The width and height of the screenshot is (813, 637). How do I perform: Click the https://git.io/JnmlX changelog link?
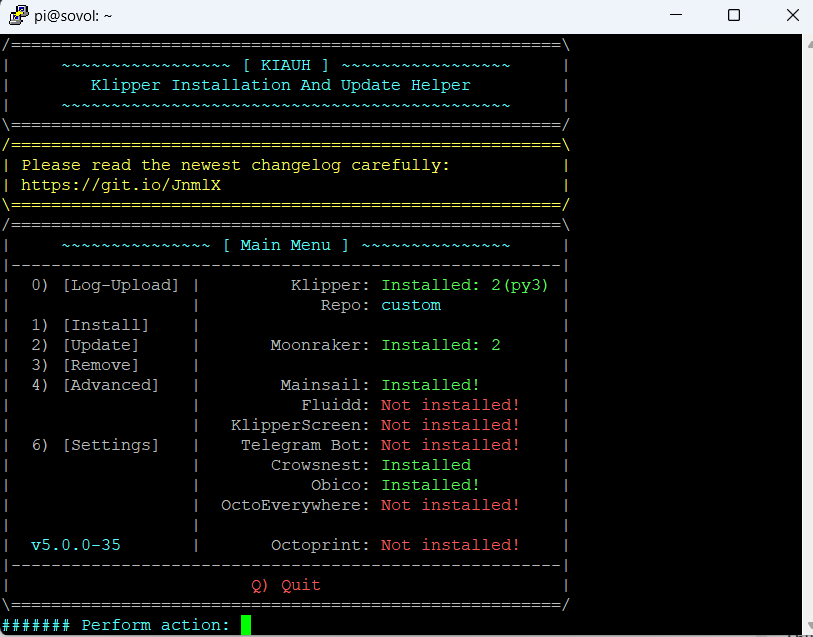(121, 186)
